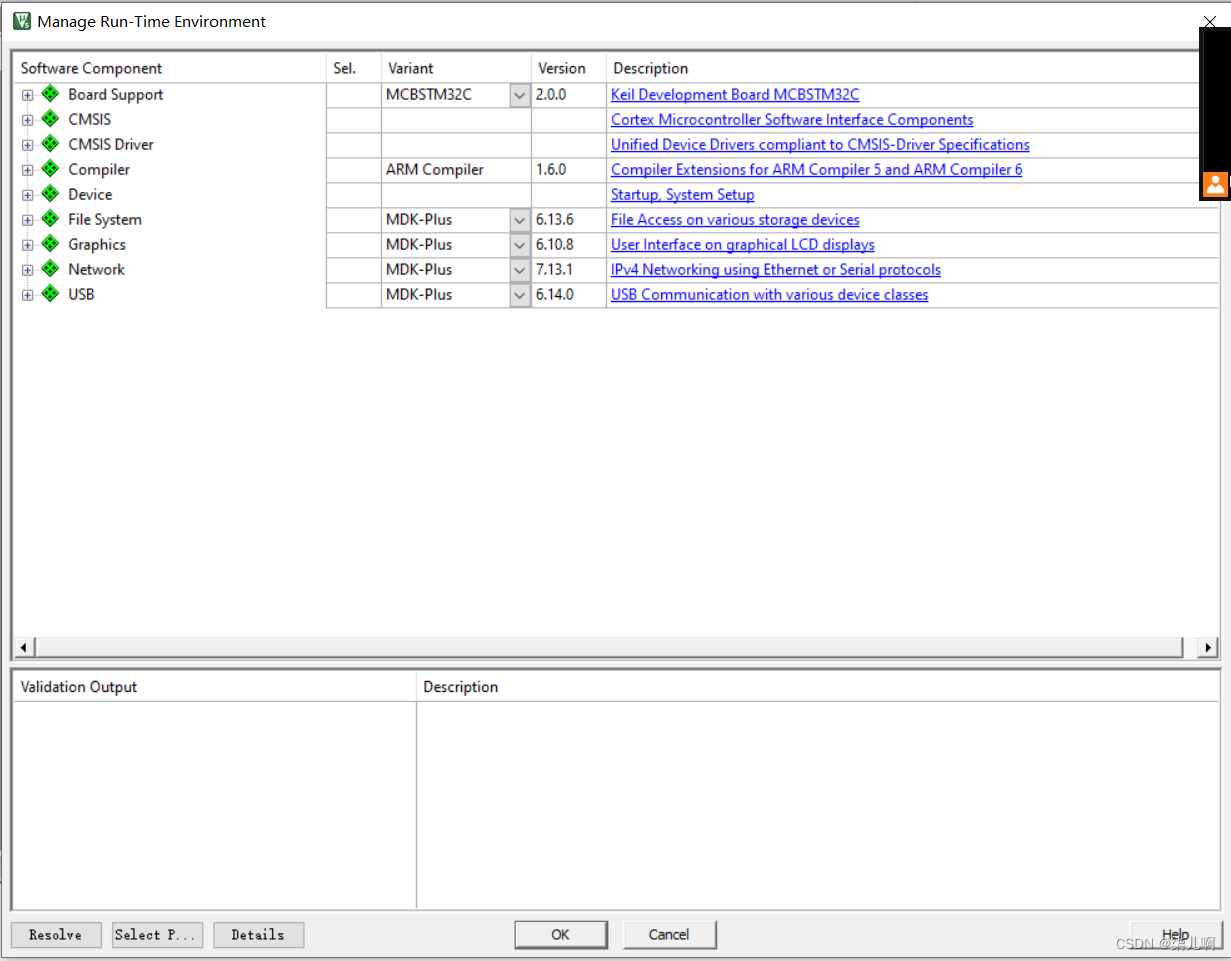Click the Device green diamond icon
Viewport: 1231px width, 961px height.
(50, 194)
